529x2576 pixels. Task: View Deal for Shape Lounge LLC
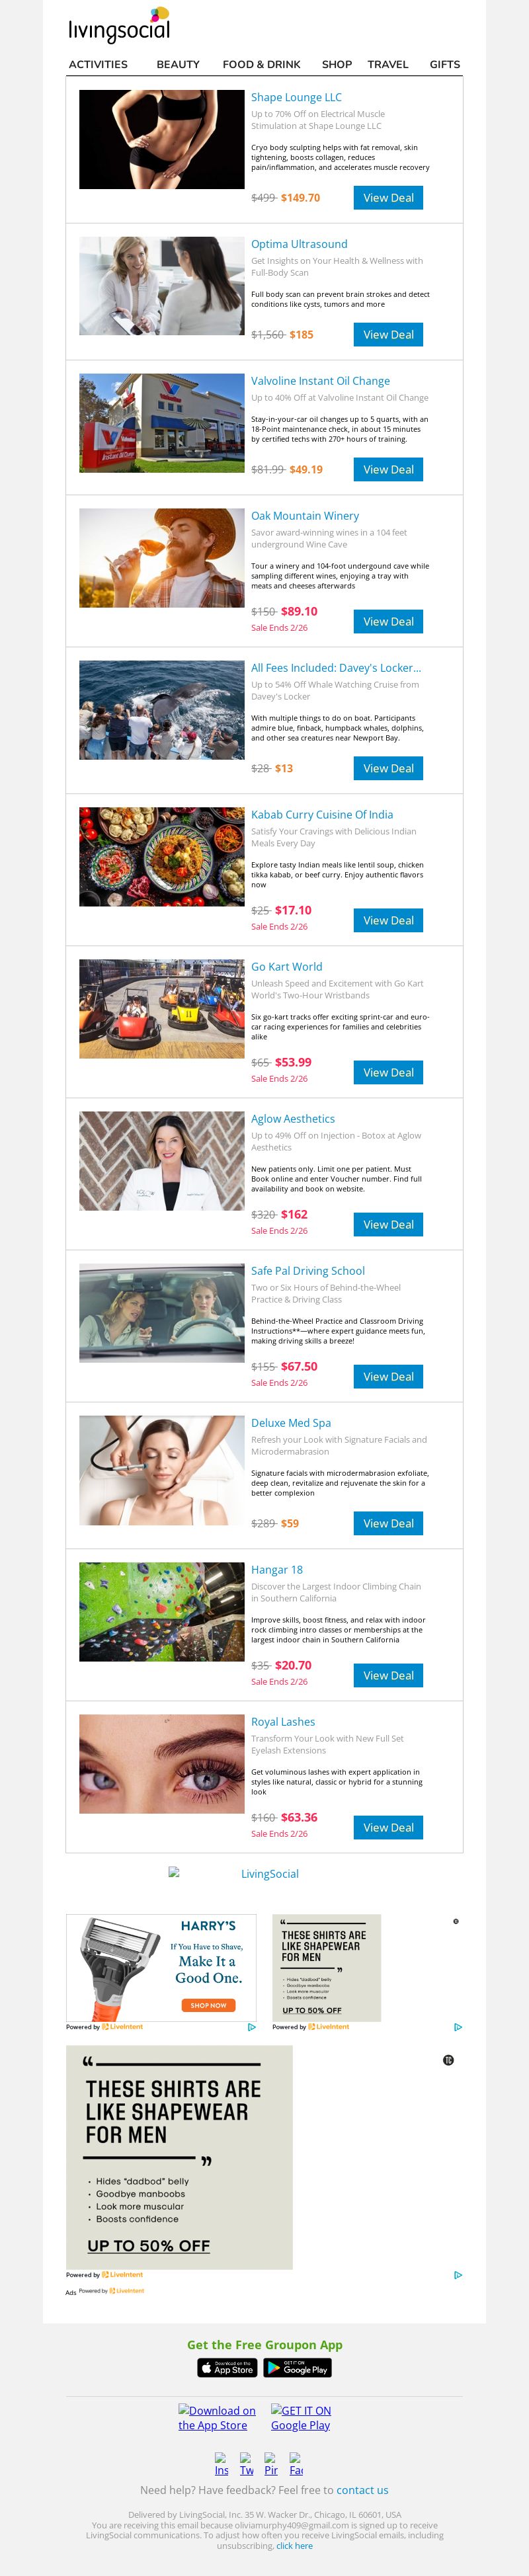pos(388,198)
